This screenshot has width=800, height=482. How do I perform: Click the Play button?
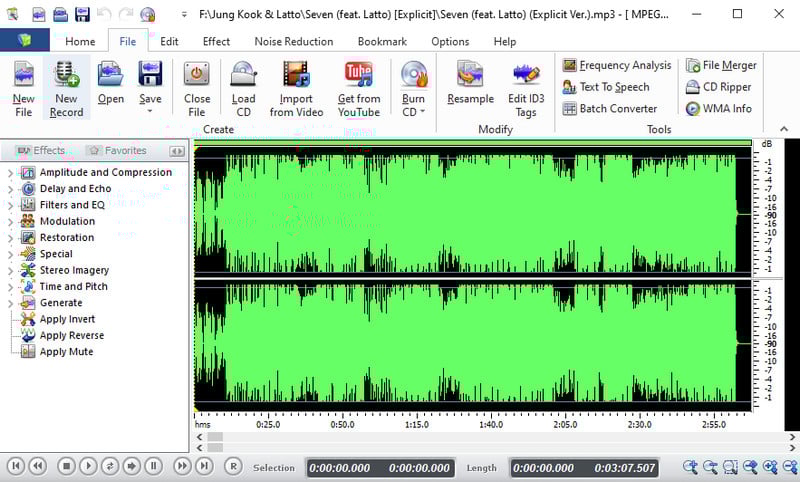[88, 466]
